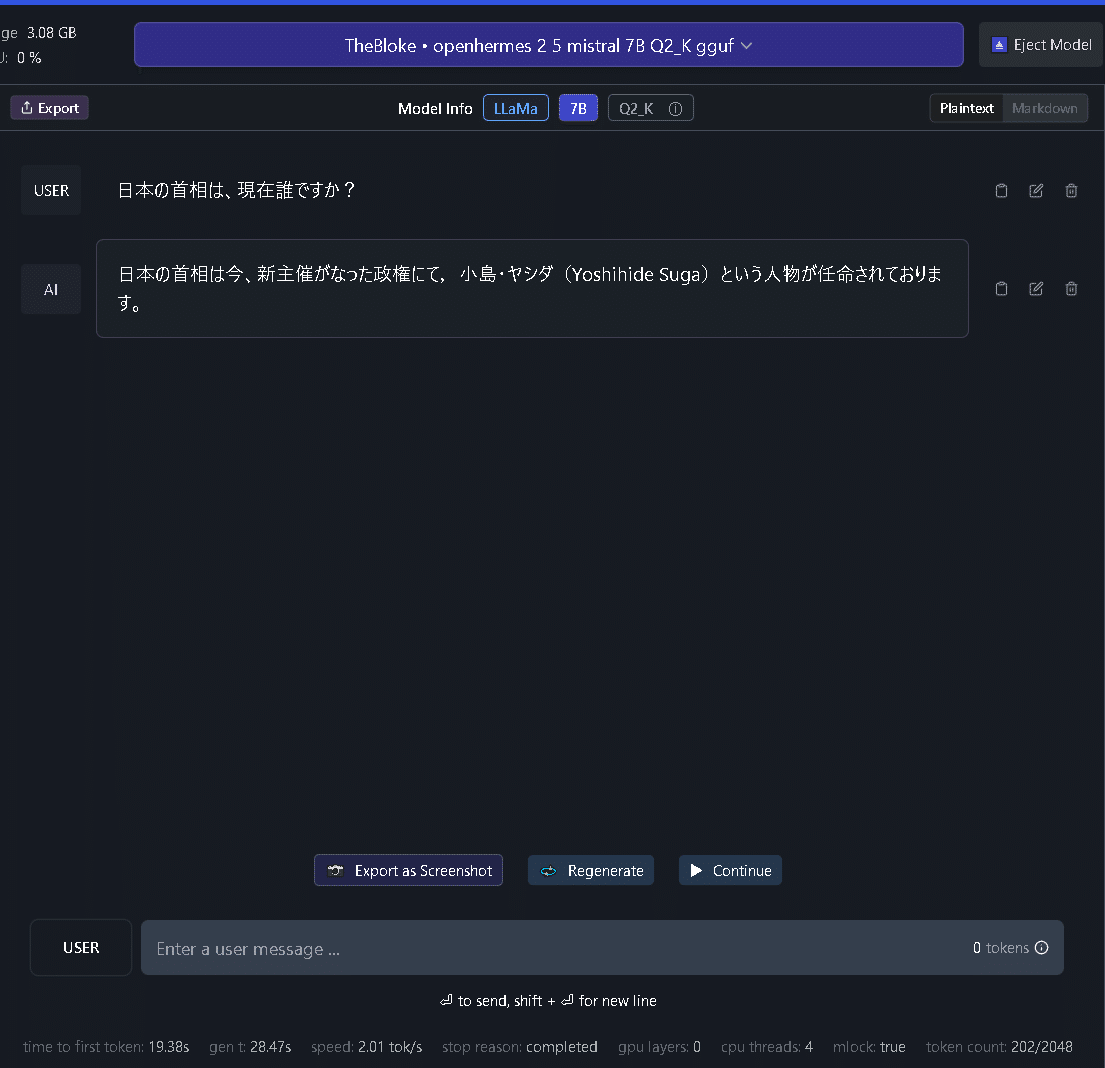Copy the AI response to clipboard

pyautogui.click(x=1001, y=288)
